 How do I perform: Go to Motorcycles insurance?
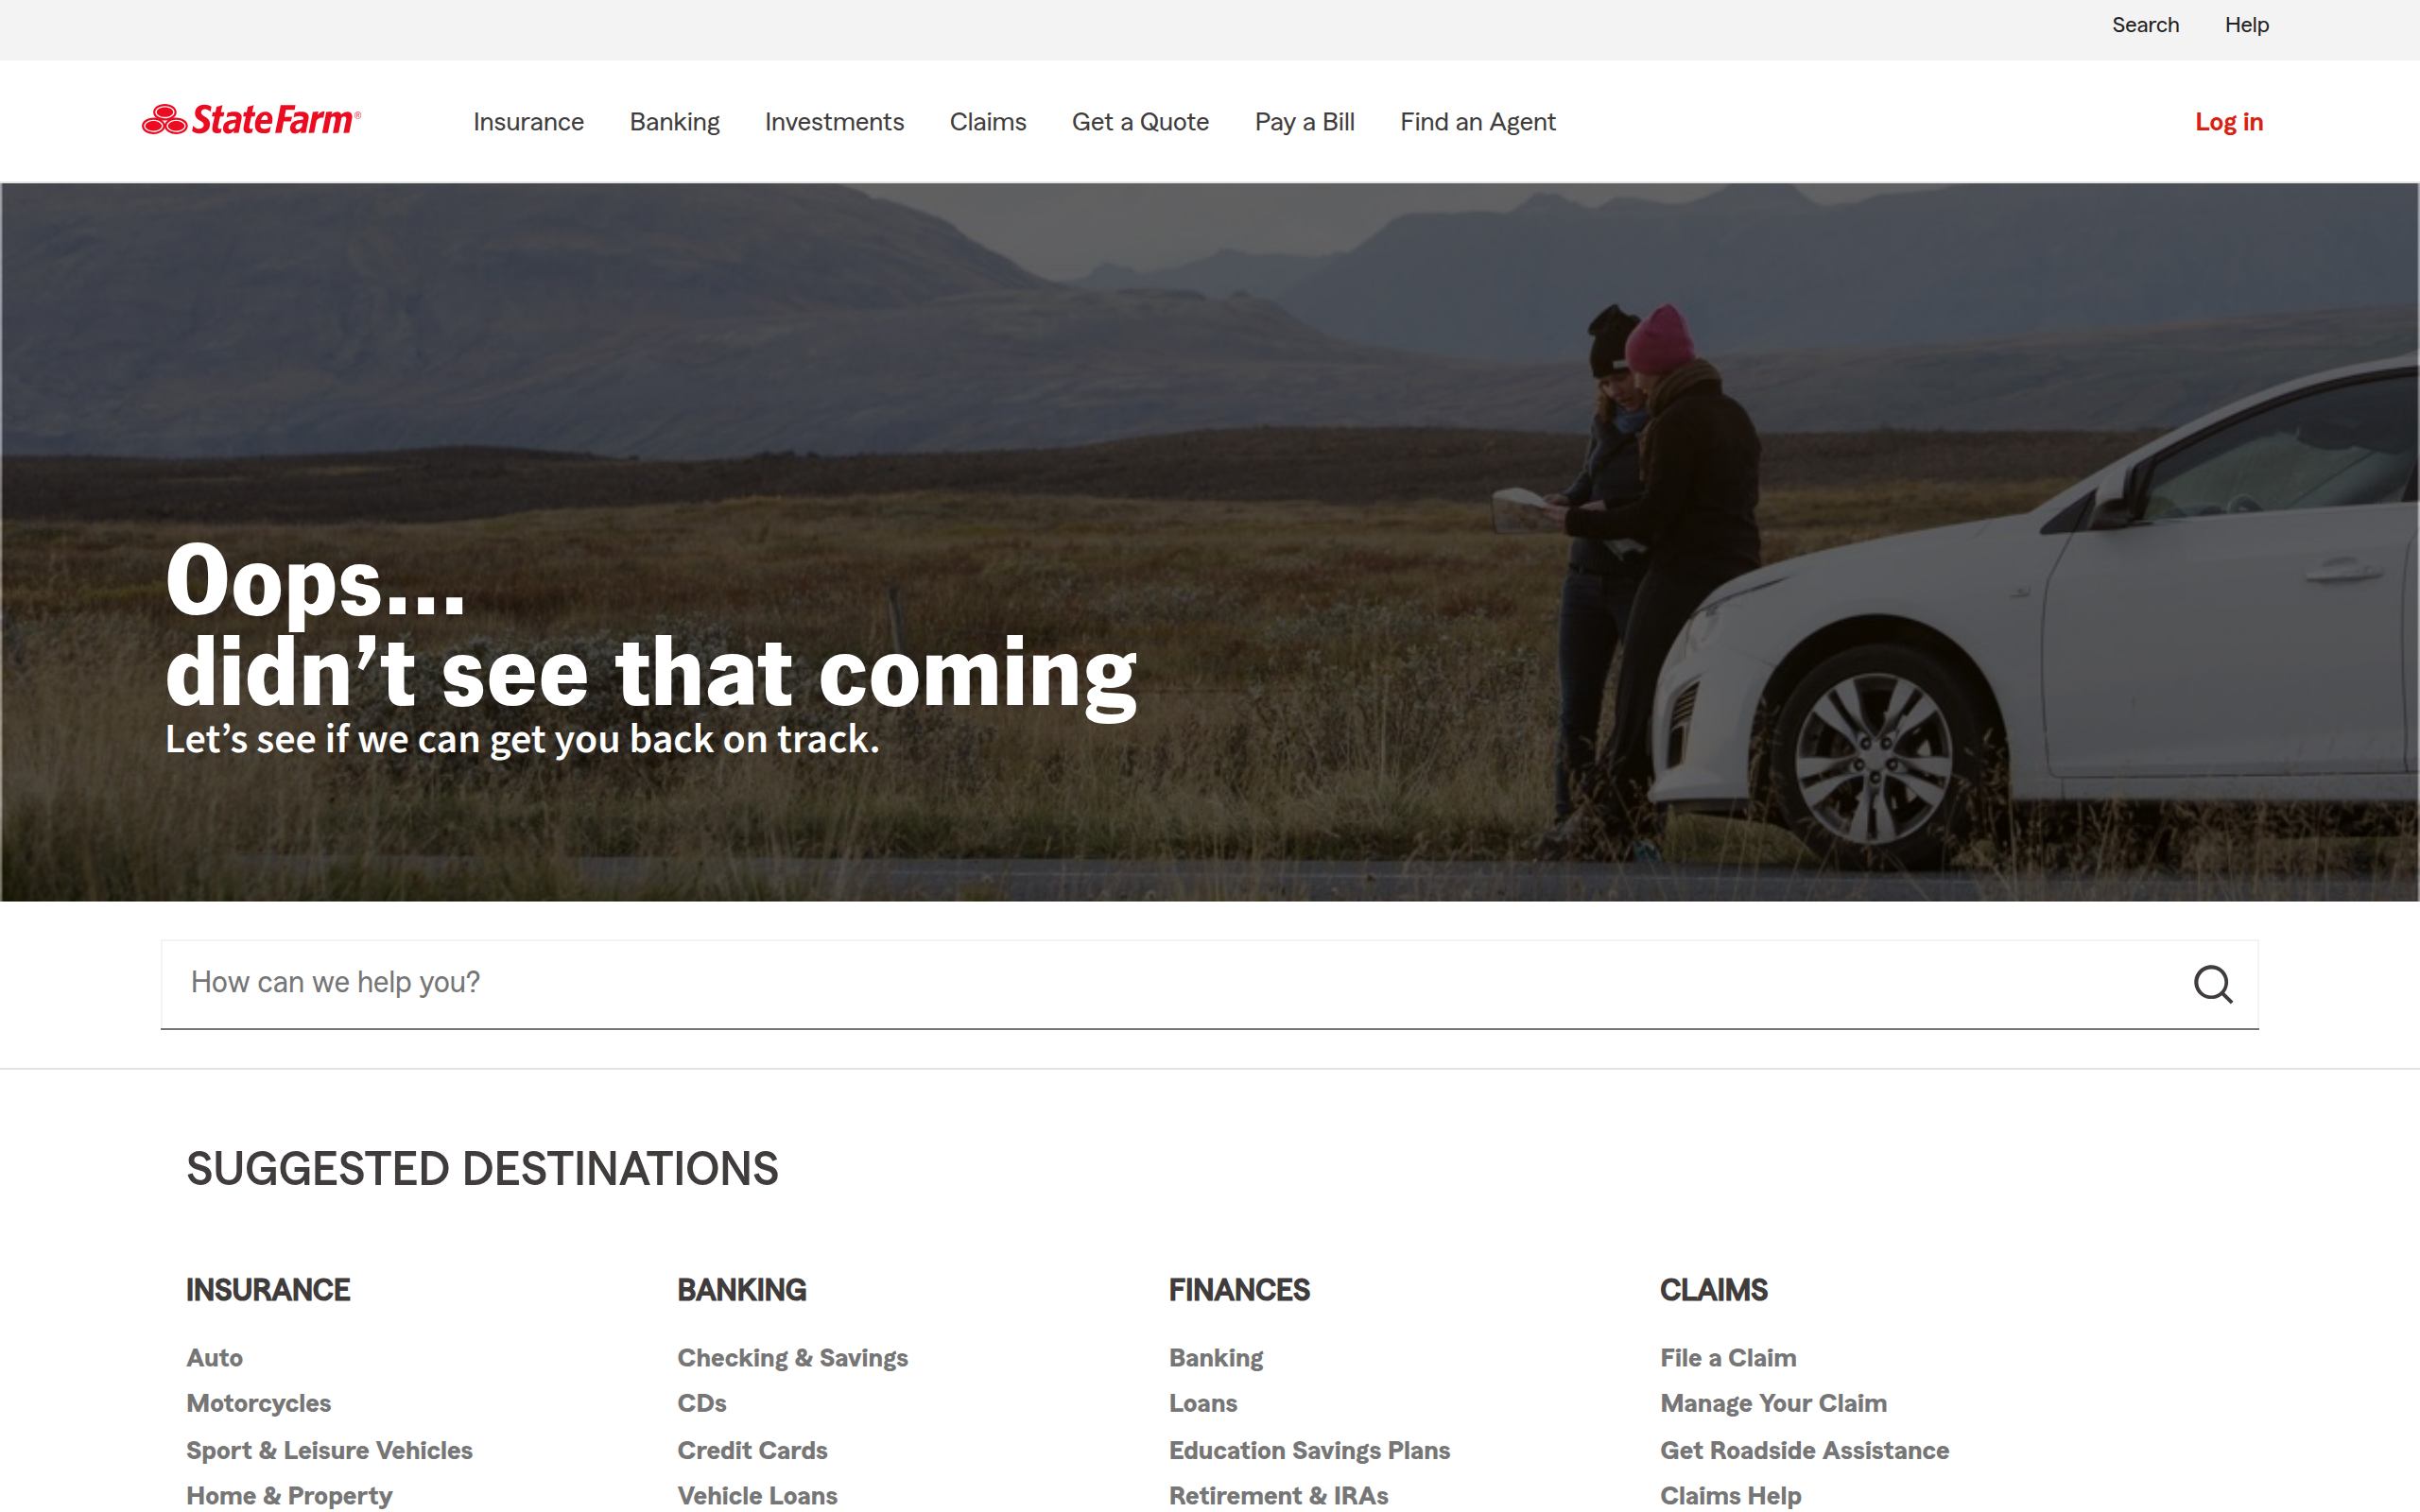(x=258, y=1403)
